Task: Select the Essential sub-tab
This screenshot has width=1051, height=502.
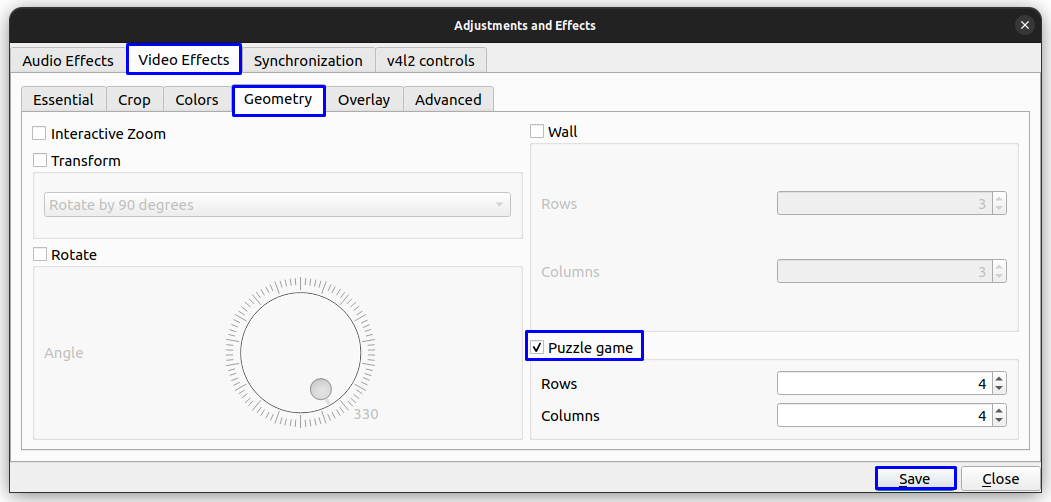Action: coord(63,100)
